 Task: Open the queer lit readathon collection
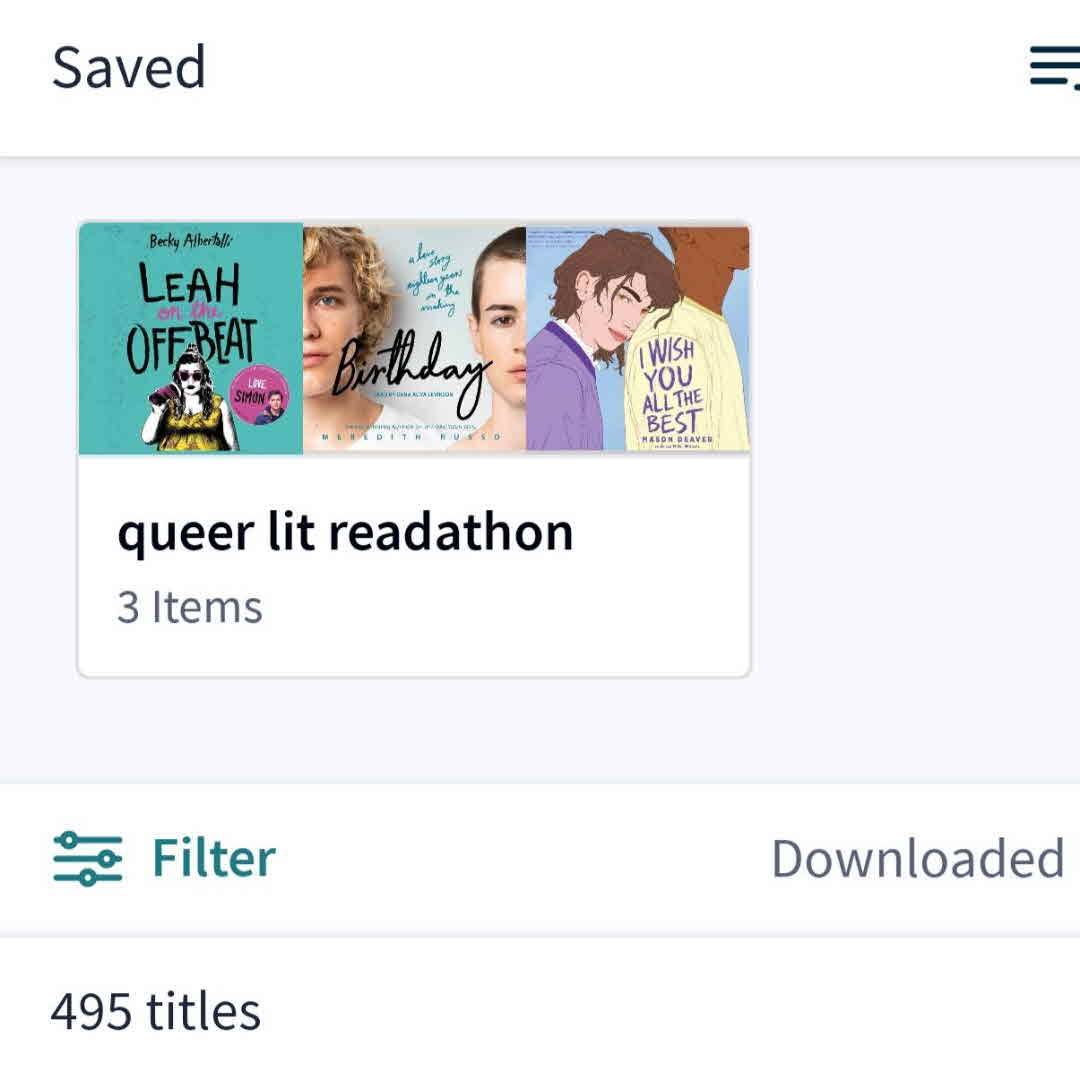(345, 532)
